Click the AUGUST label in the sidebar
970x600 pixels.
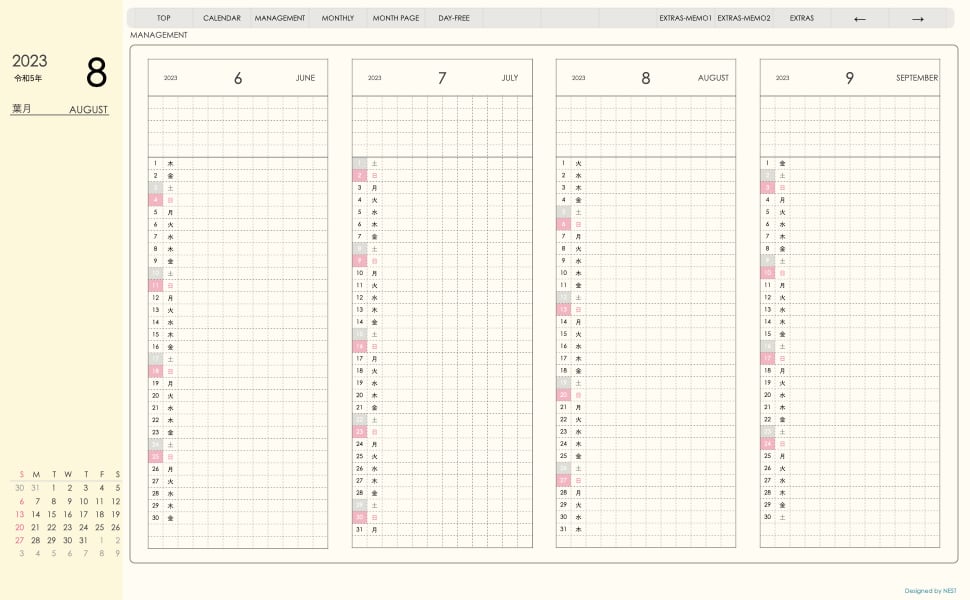(88, 109)
